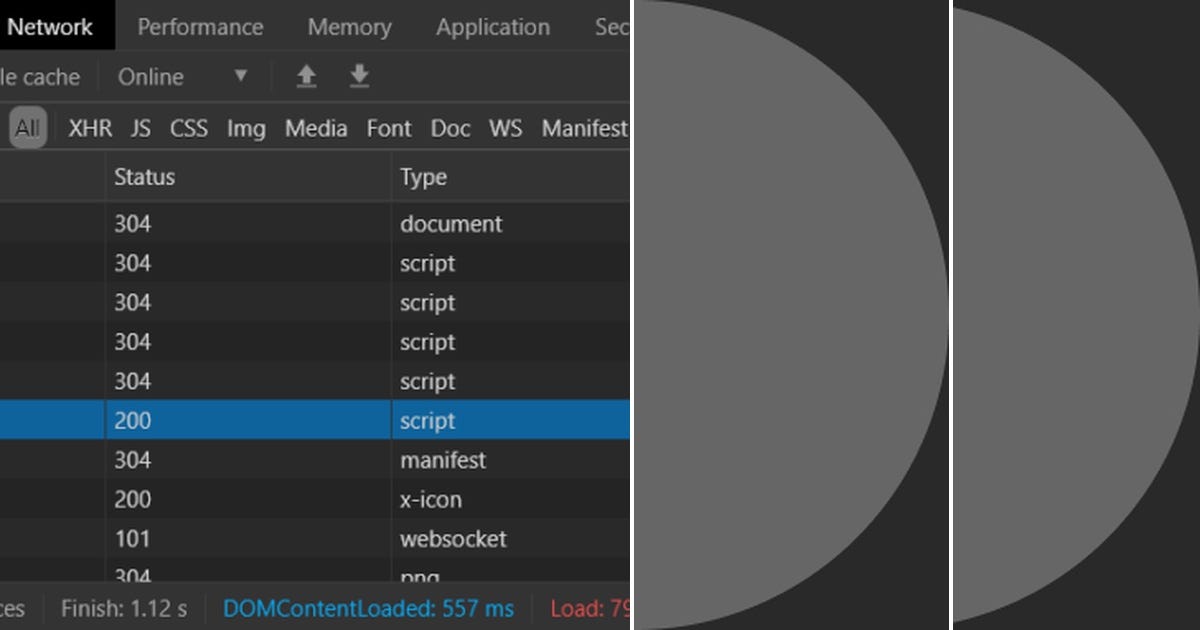Image resolution: width=1200 pixels, height=630 pixels.
Task: Click the Import HAR file icon
Action: pos(306,76)
